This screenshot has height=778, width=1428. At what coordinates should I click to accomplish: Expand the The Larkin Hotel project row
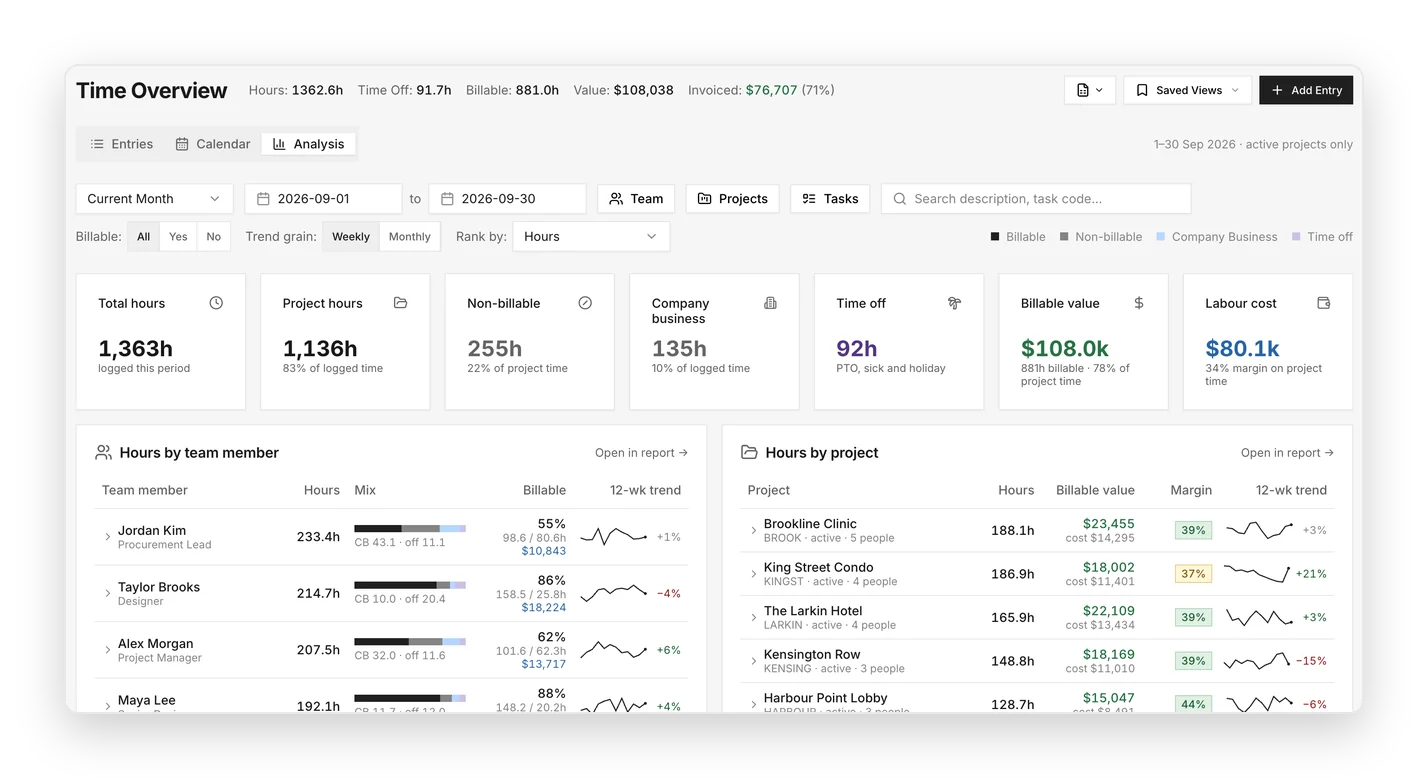point(754,618)
